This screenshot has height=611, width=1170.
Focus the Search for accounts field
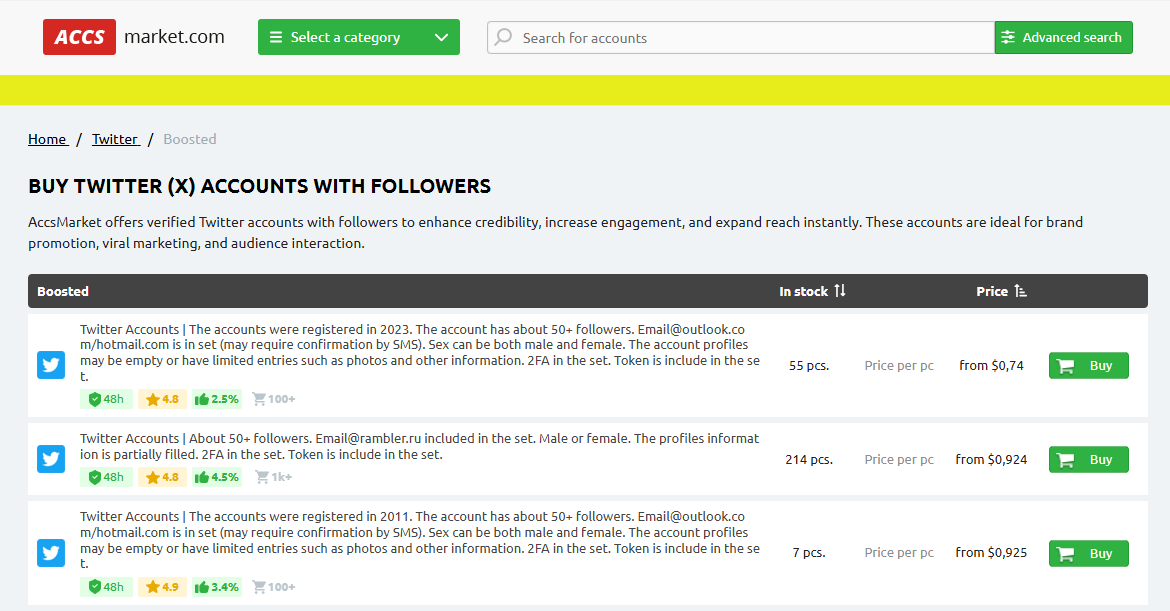click(741, 37)
